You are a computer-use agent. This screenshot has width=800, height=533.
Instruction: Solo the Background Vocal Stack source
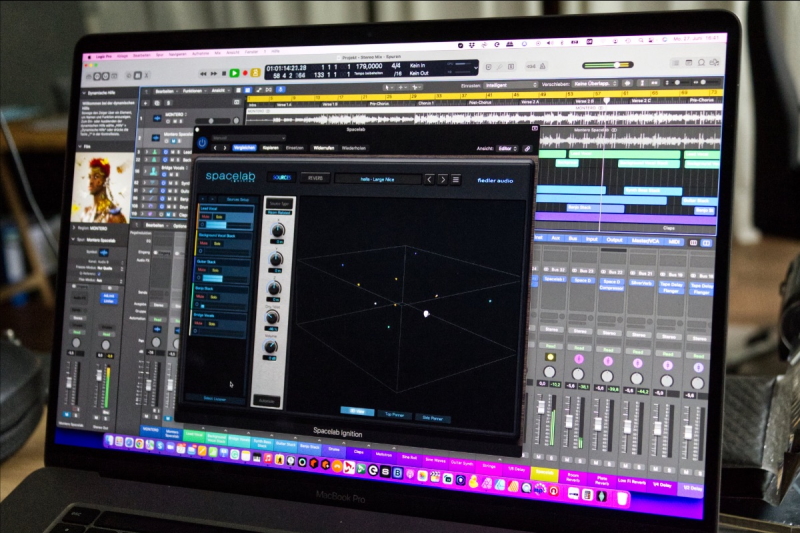(217, 244)
